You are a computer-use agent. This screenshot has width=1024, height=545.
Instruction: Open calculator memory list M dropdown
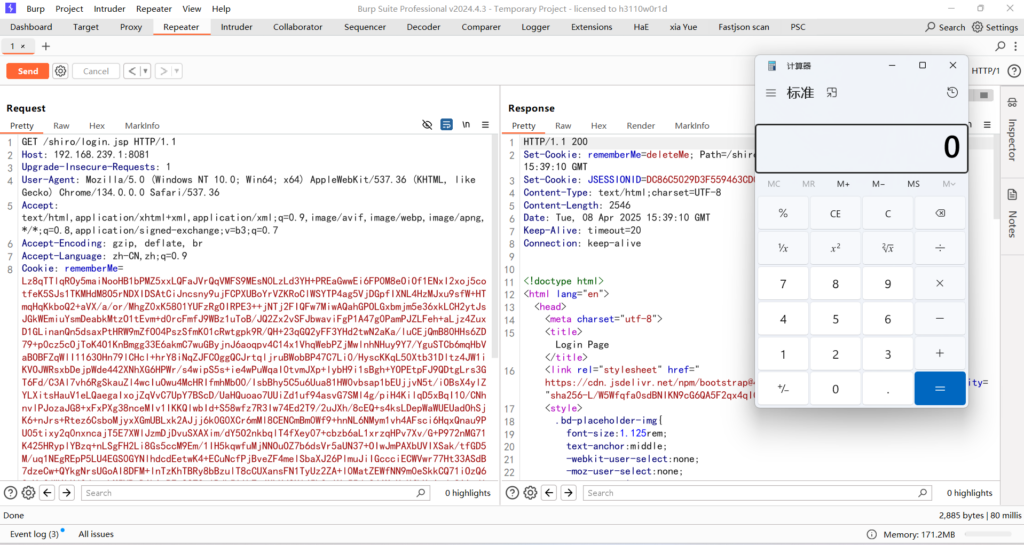click(947, 184)
